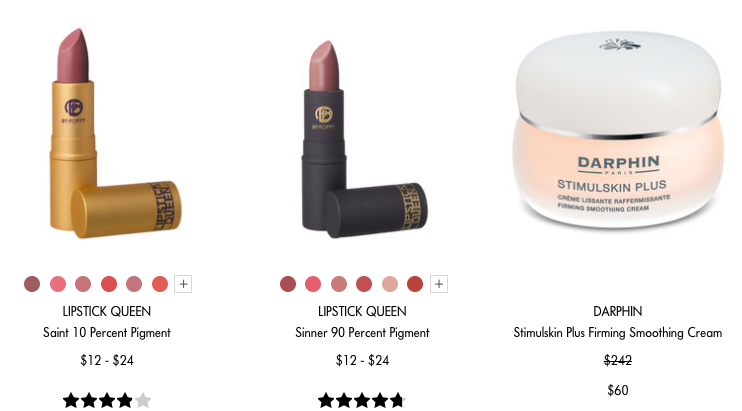Choose pale nude swatch for Sinner lipstick

pyautogui.click(x=389, y=284)
